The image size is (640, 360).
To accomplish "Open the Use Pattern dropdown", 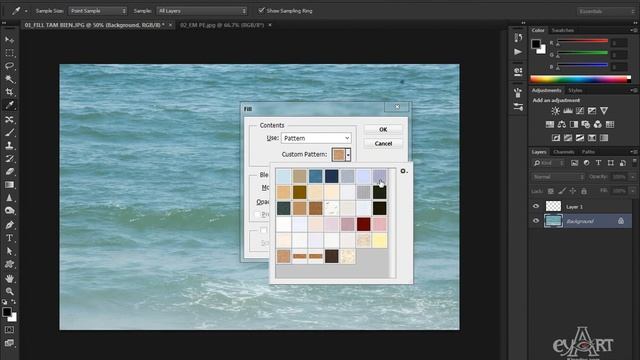I will pos(316,138).
